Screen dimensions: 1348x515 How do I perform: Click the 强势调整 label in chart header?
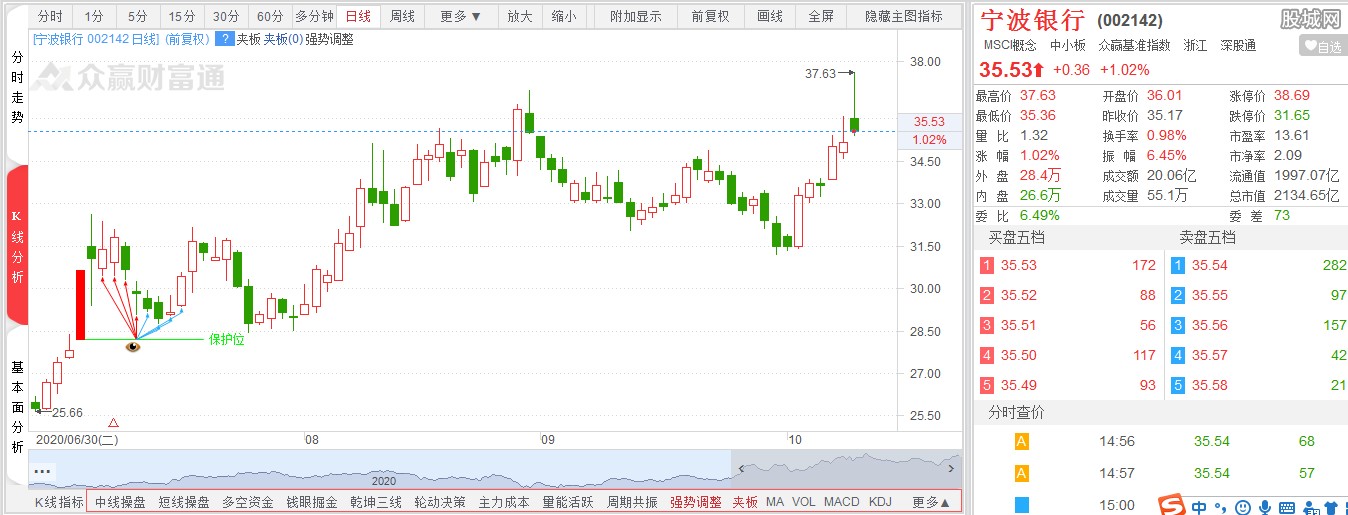(328, 39)
